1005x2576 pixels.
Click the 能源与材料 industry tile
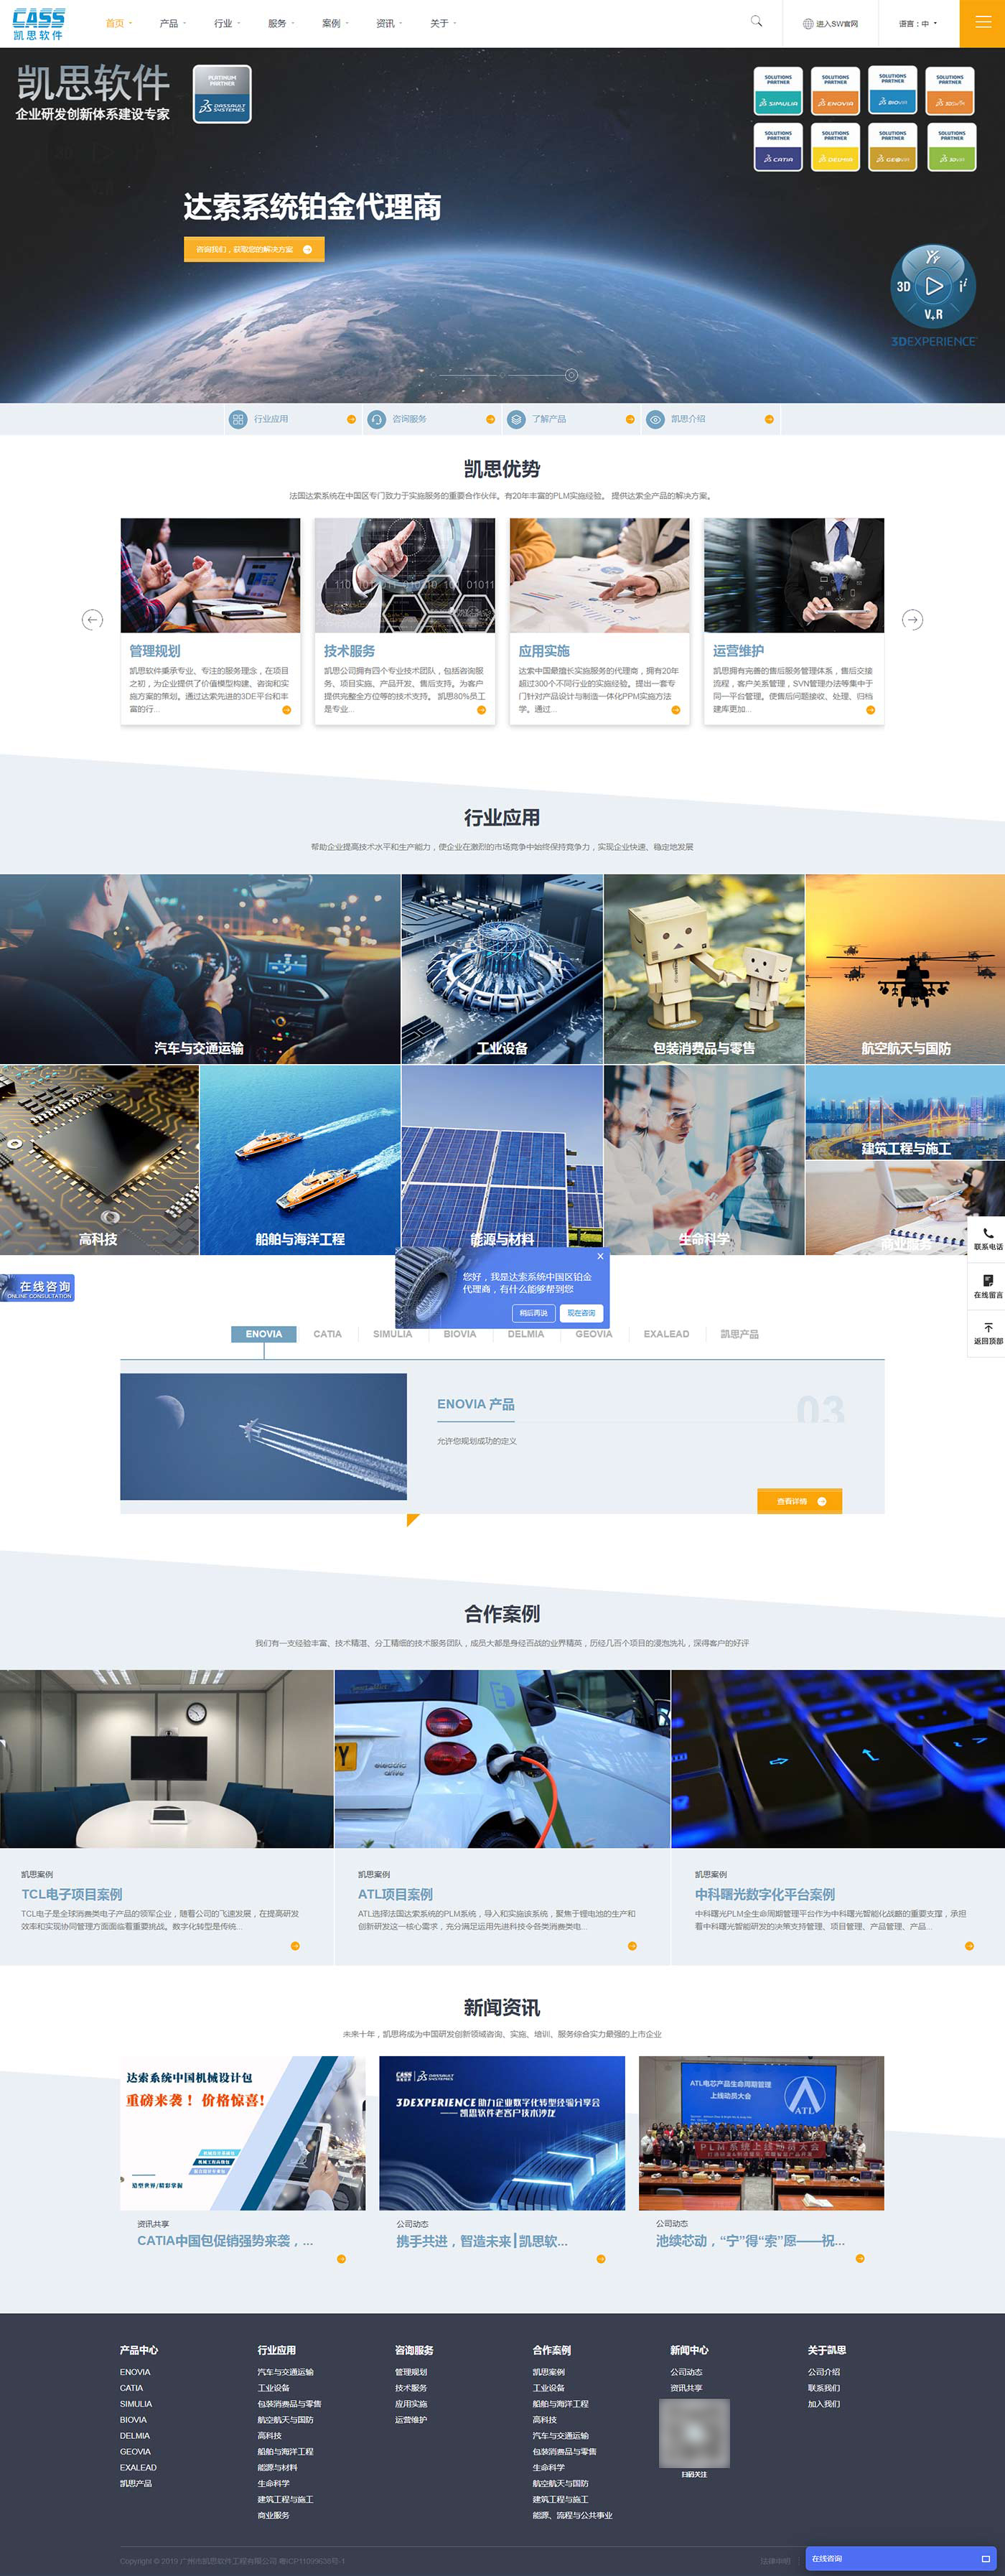click(502, 1160)
